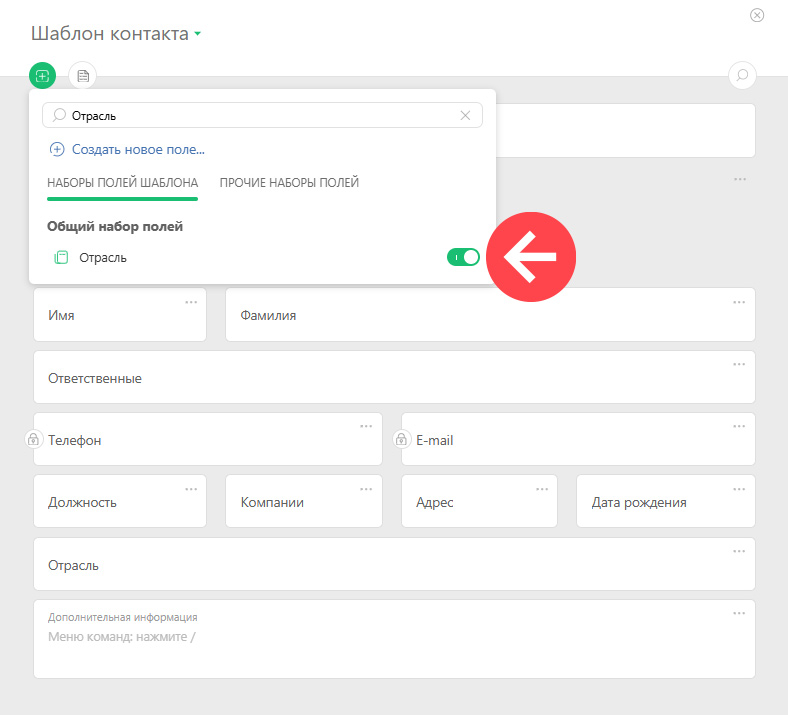Select the Компании field card
The width and height of the screenshot is (788, 715).
click(304, 501)
